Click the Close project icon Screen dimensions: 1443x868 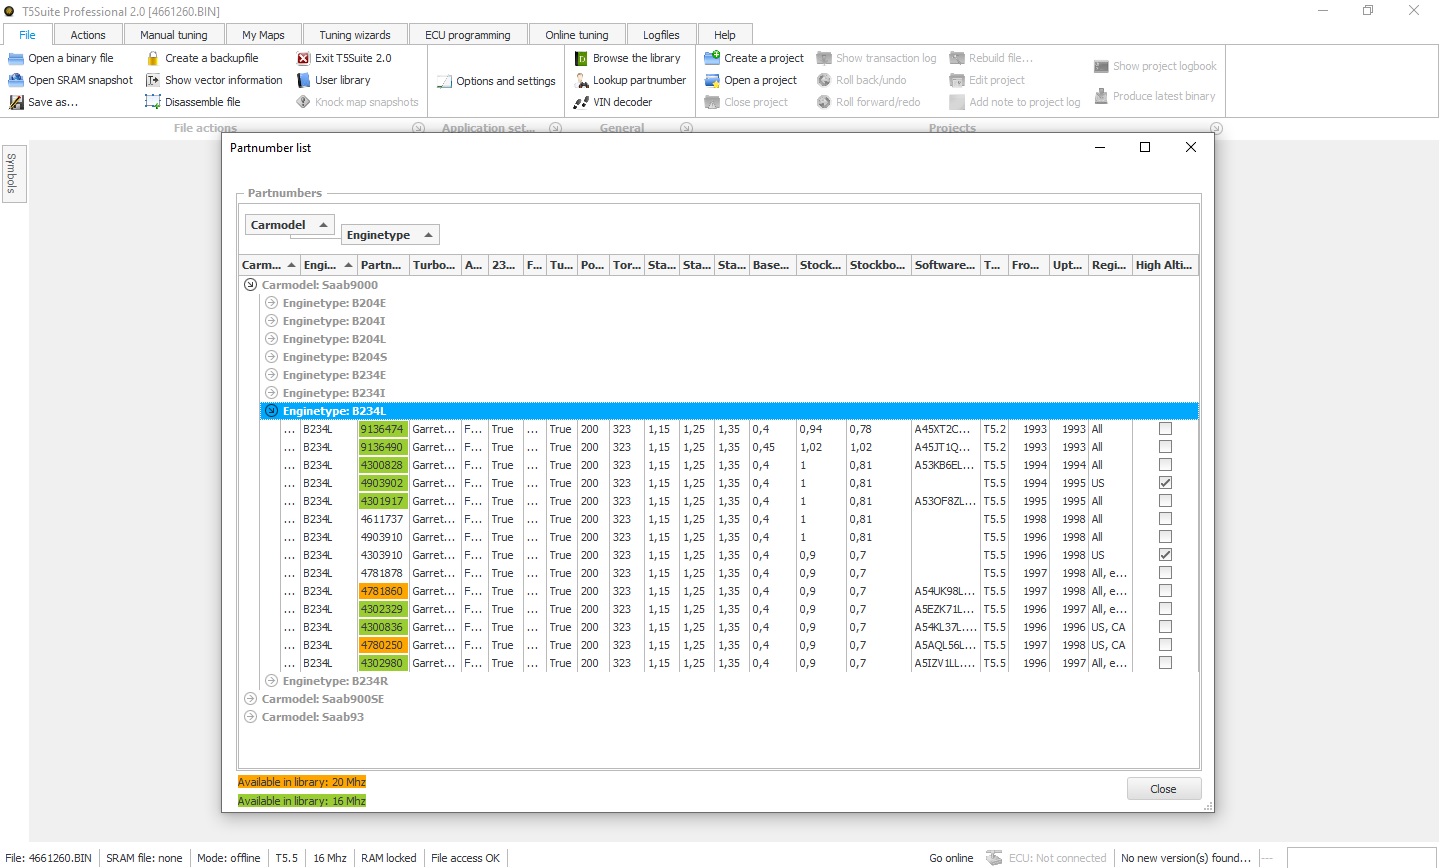coord(712,102)
